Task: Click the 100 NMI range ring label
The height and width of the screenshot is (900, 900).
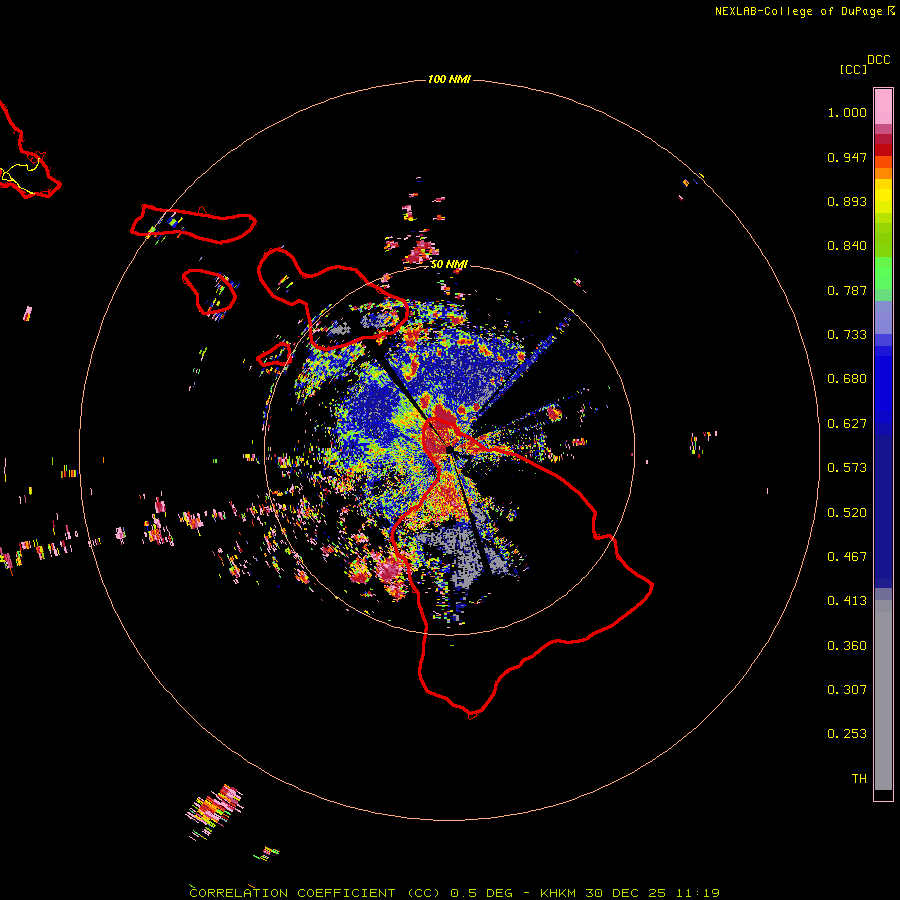Action: pyautogui.click(x=449, y=79)
